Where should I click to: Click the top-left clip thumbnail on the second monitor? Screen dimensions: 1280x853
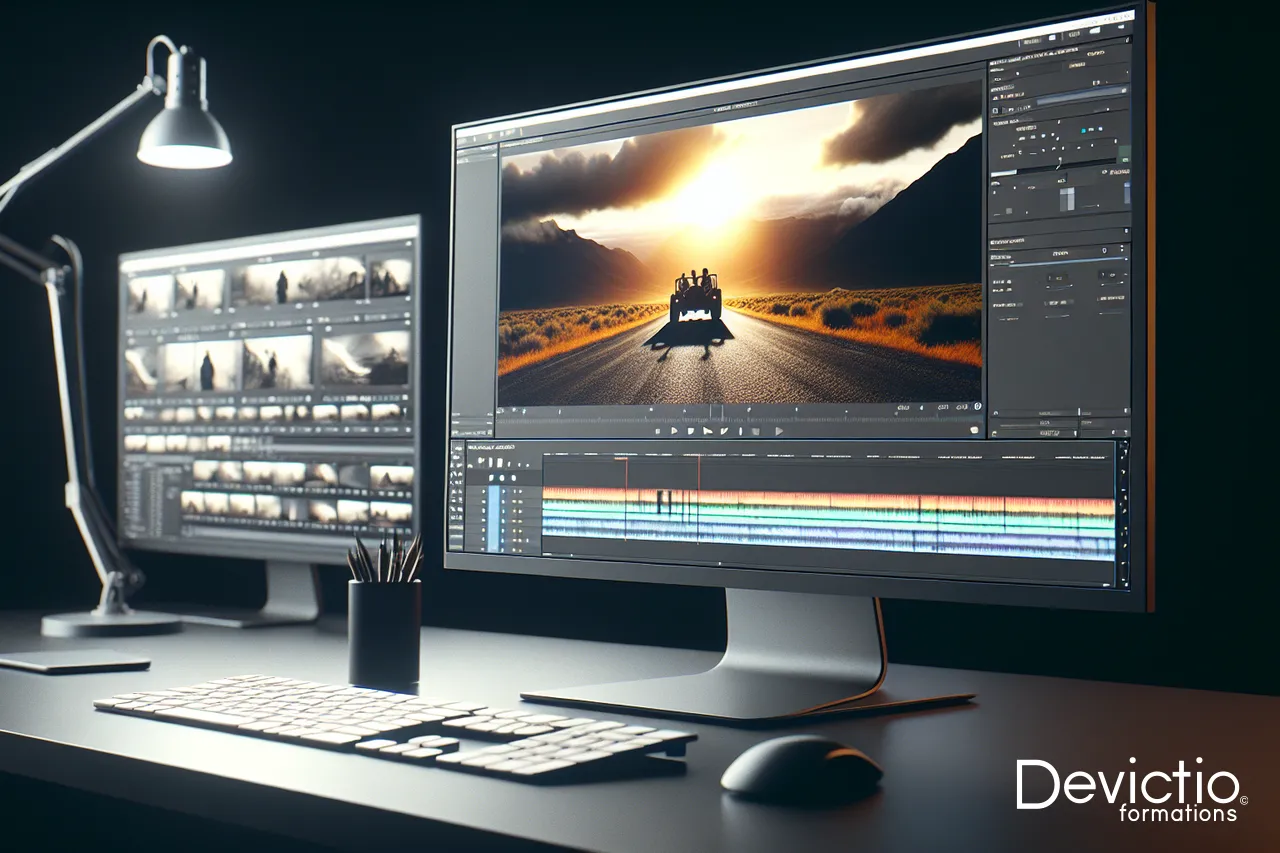click(150, 294)
